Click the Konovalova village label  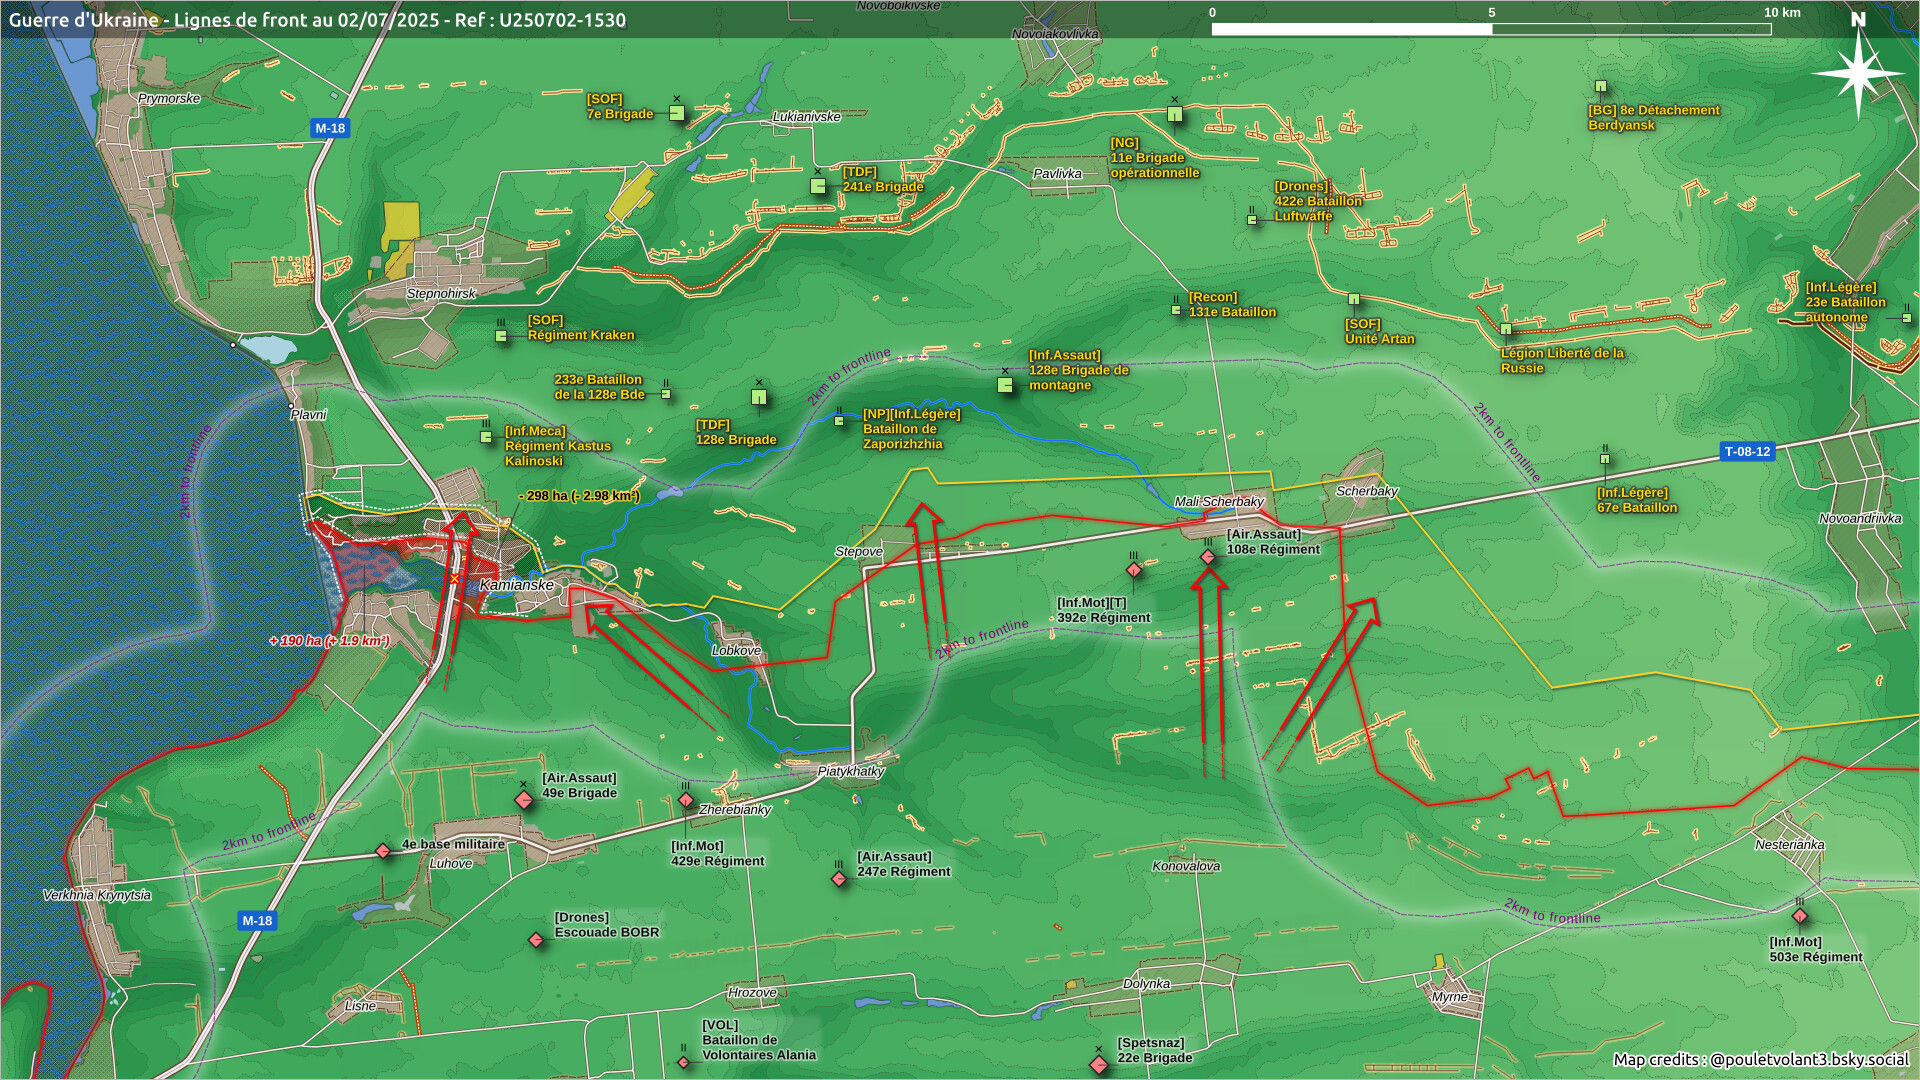pyautogui.click(x=1186, y=866)
